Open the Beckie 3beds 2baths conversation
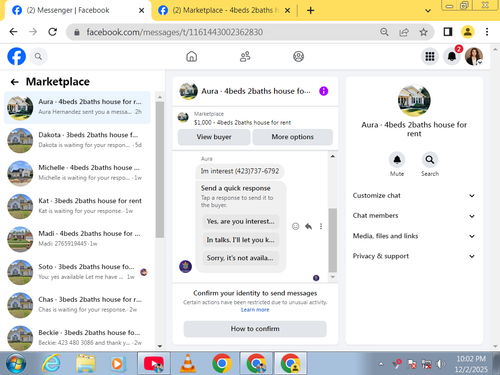Image resolution: width=500 pixels, height=375 pixels. coord(77,337)
